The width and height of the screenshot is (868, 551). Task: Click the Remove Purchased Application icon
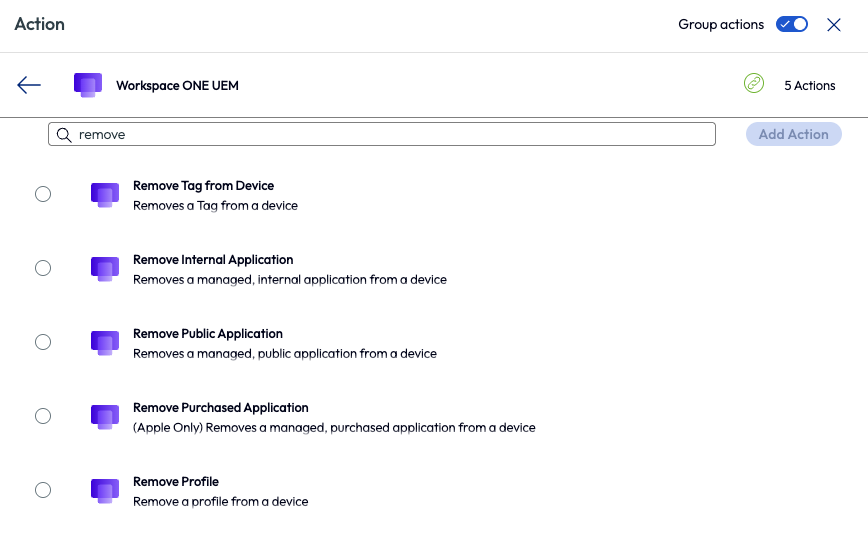(x=105, y=417)
